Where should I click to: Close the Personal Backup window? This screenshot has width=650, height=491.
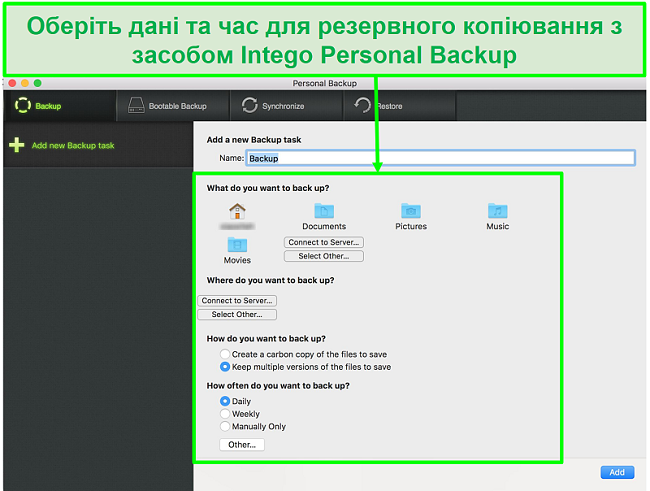click(12, 83)
